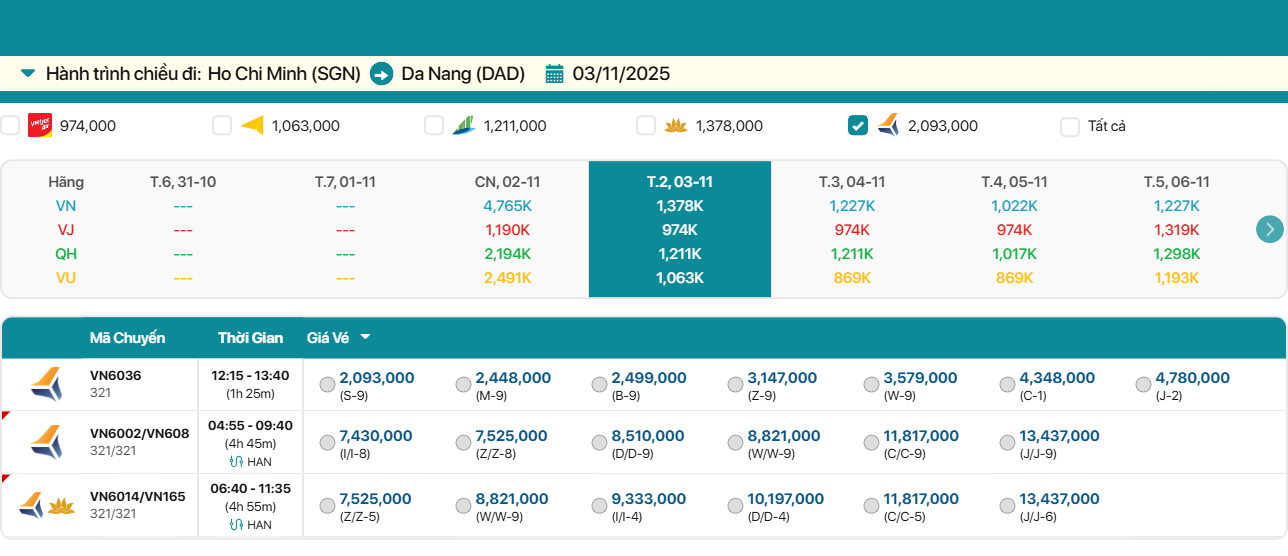
Task: Switch to date column T.3, 04-11
Action: pos(851,182)
